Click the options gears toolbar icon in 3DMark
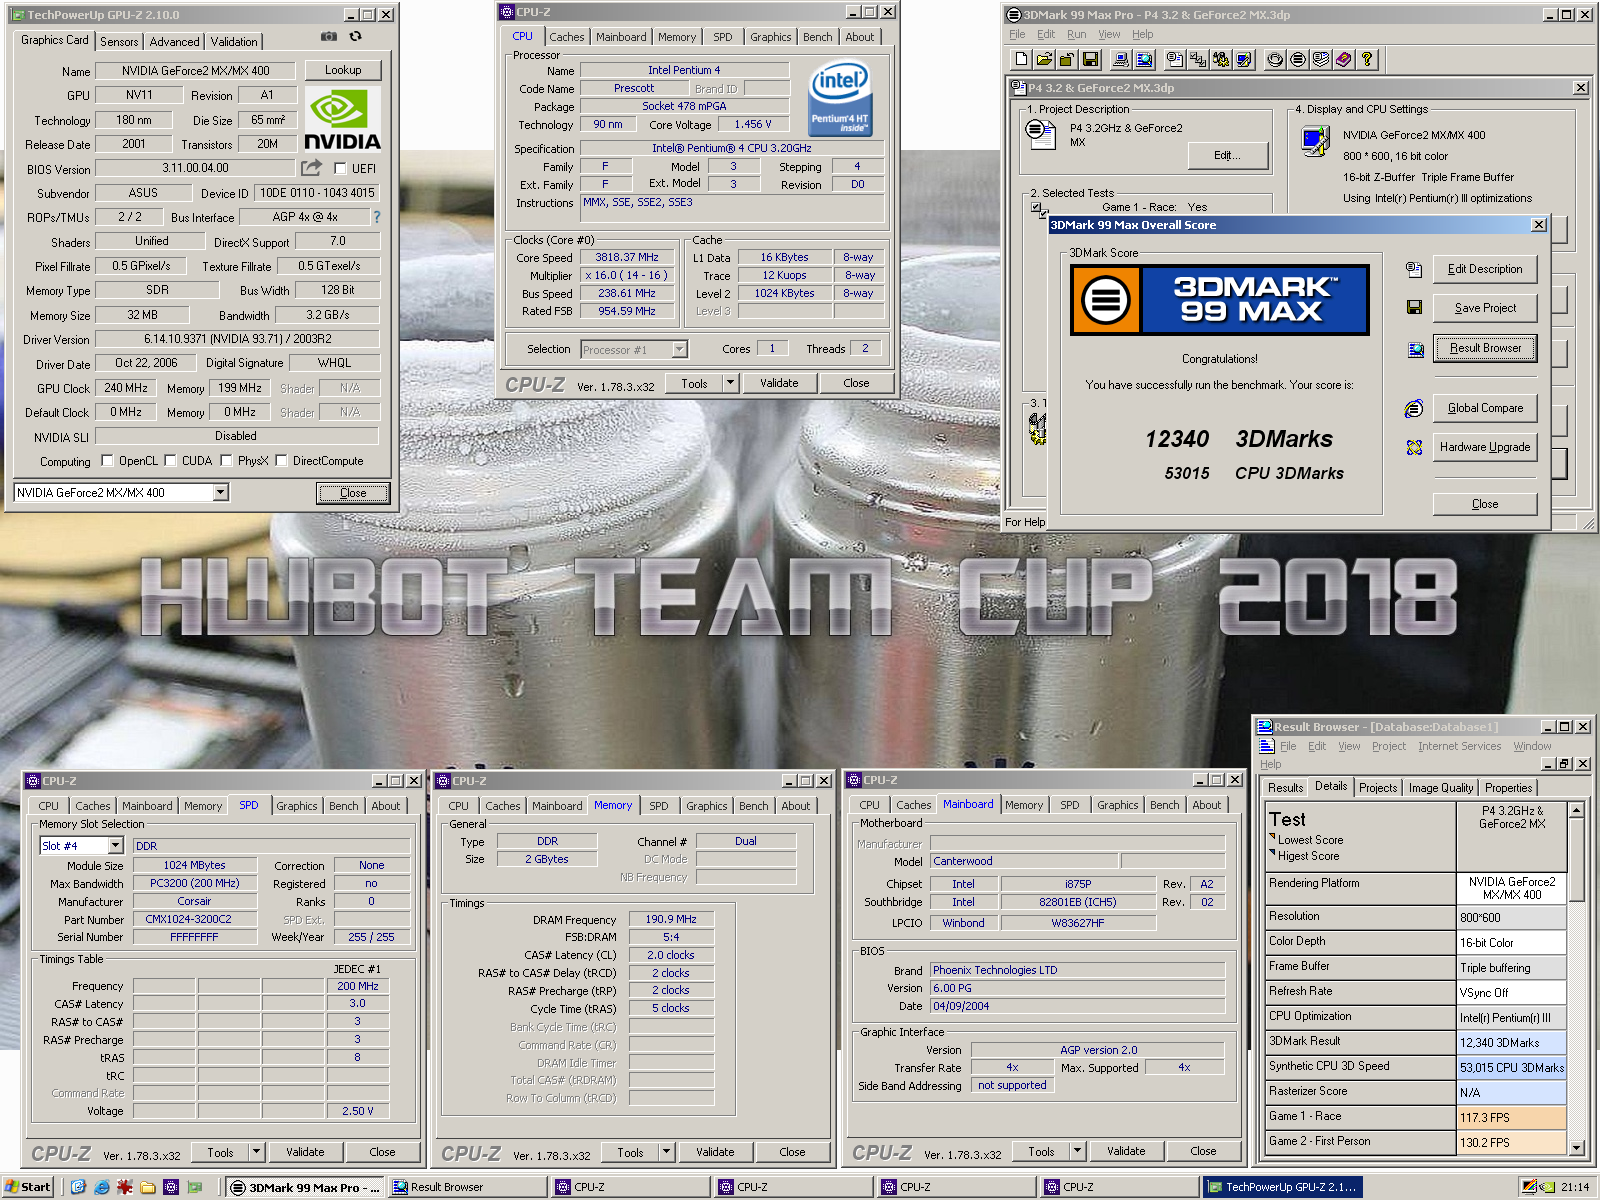This screenshot has height=1200, width=1600. point(1221,60)
